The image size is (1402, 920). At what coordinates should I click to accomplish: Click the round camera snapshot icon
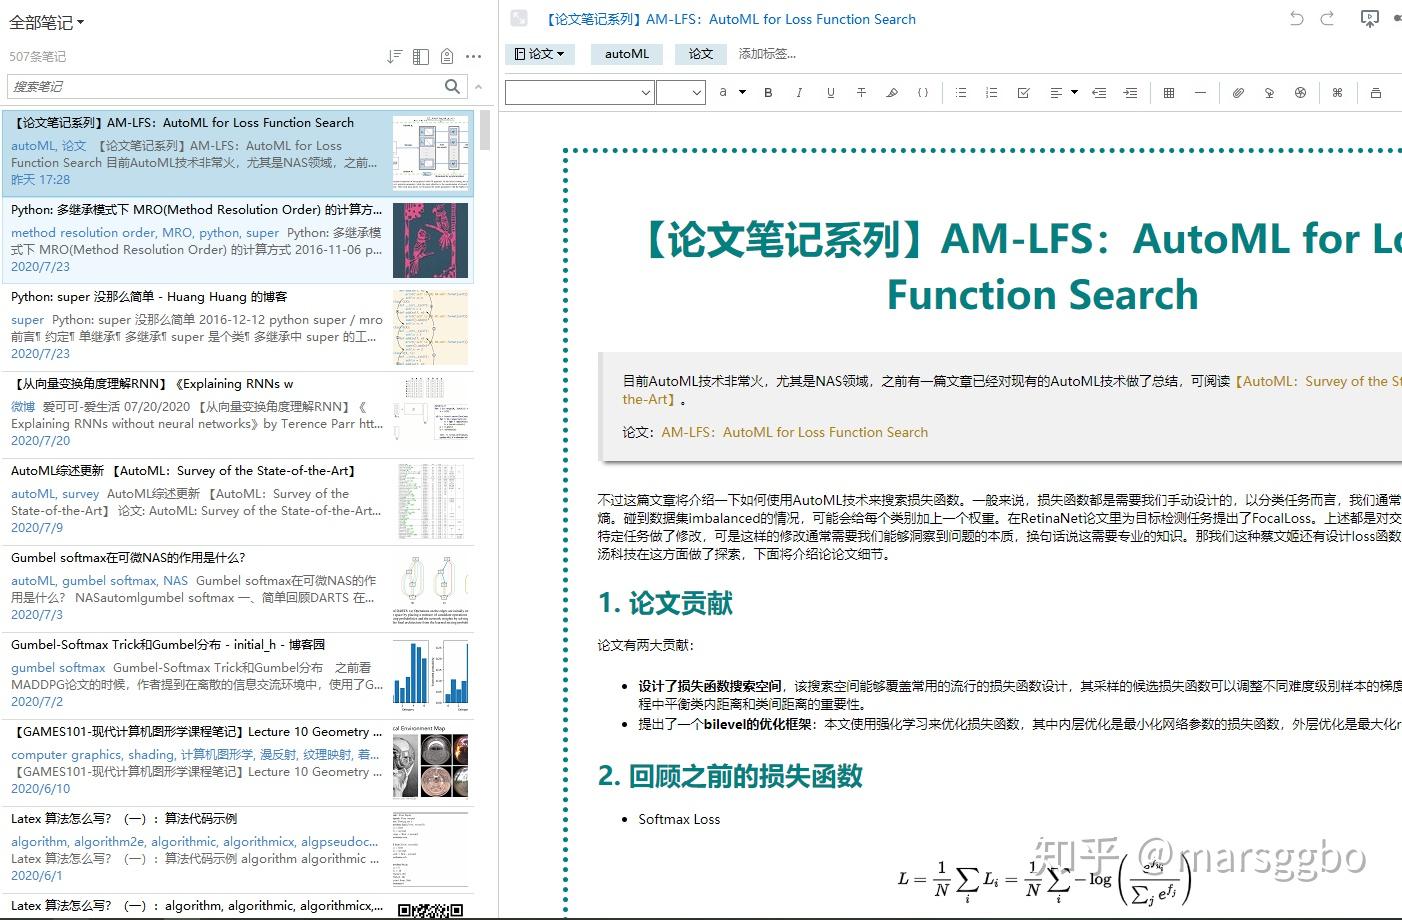(1300, 93)
